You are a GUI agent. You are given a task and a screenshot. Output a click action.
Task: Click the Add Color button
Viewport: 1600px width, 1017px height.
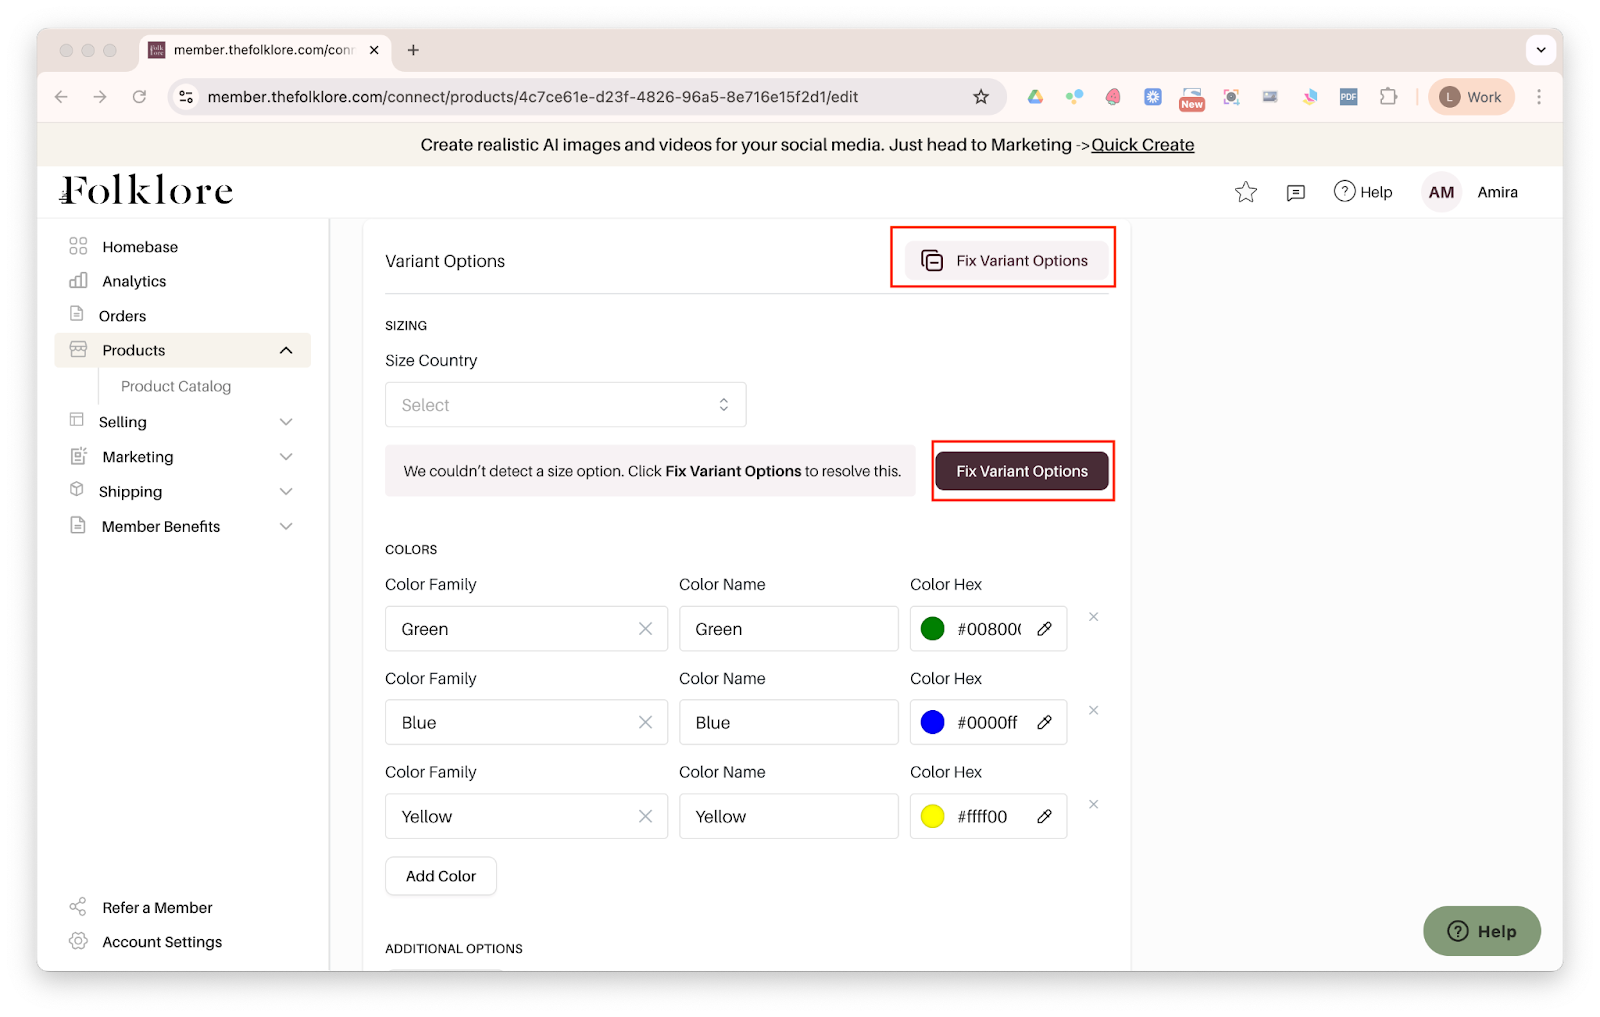(441, 876)
